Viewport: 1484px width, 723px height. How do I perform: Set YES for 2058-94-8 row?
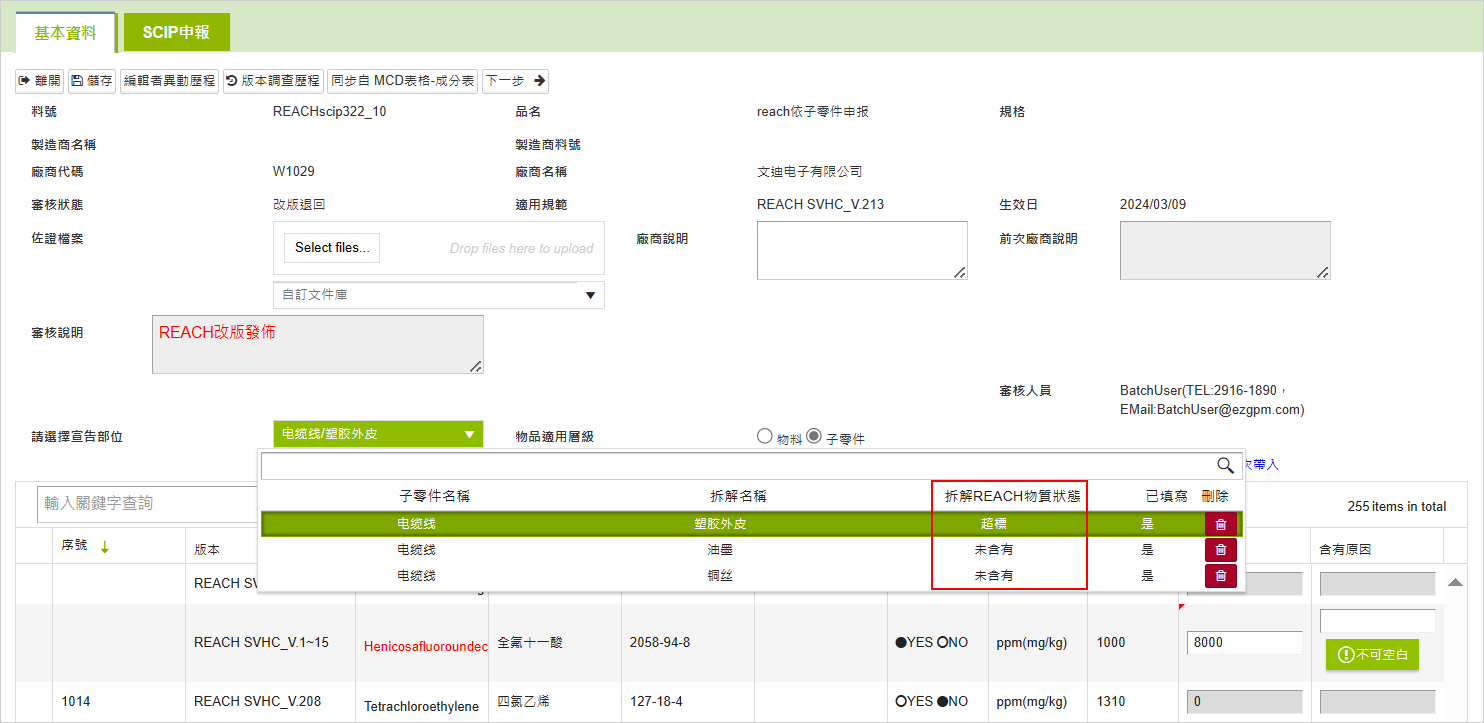[901, 643]
